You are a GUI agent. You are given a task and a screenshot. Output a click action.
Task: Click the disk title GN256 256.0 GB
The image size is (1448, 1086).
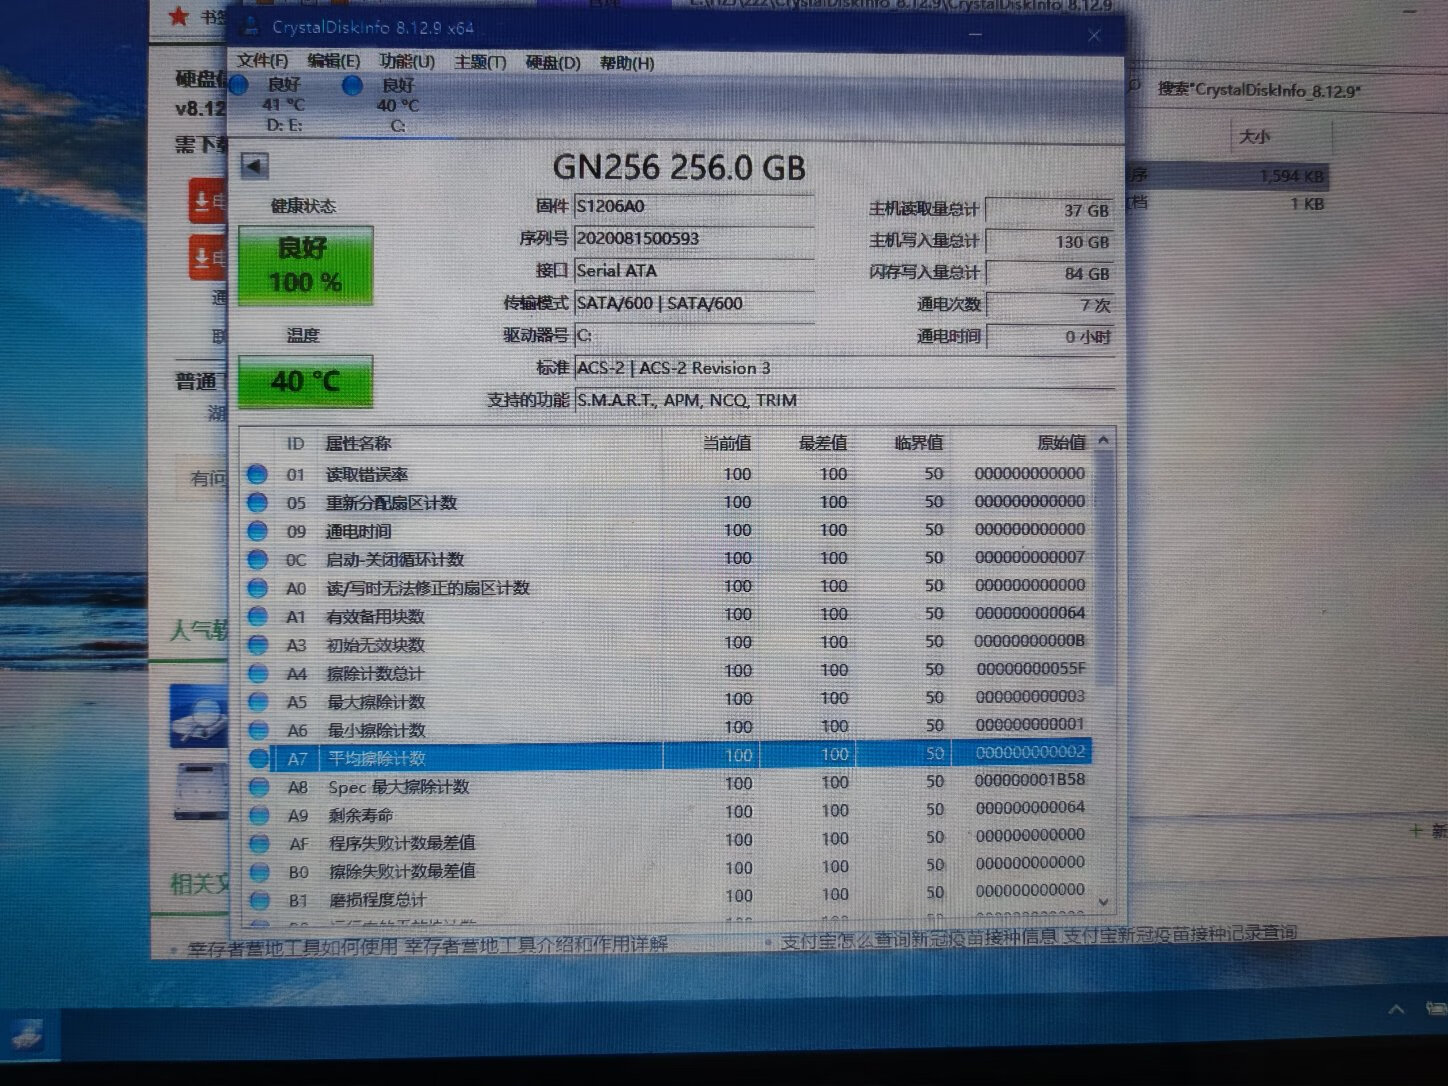[x=679, y=167]
